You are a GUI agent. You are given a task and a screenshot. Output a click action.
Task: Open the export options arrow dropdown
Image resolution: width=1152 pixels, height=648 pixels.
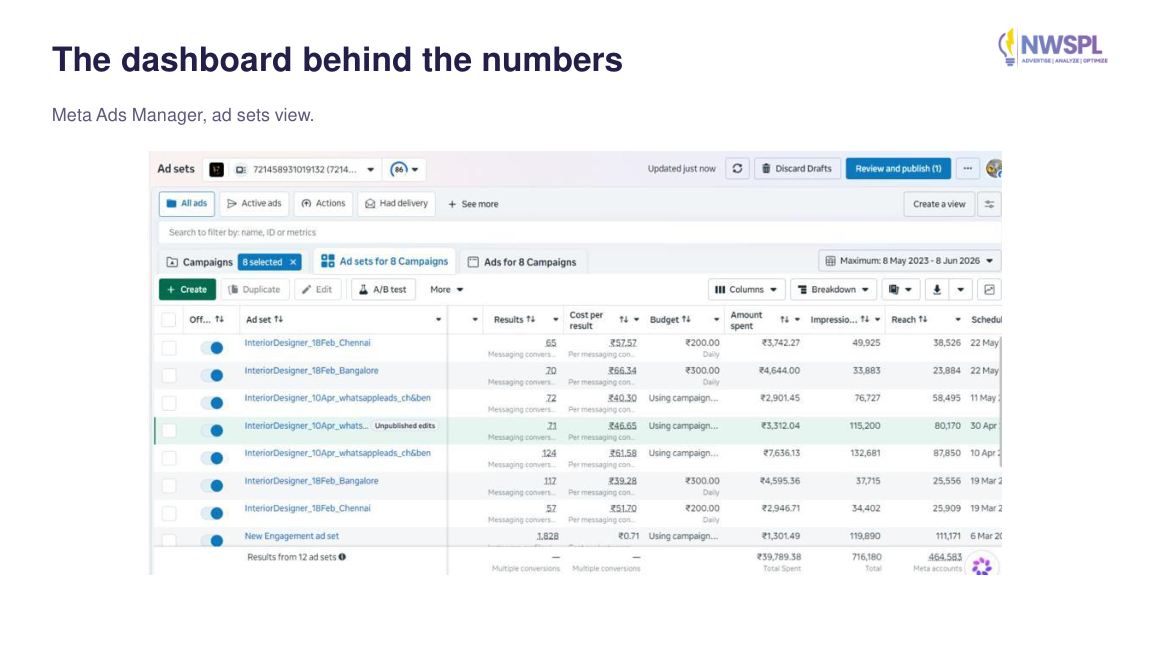[x=960, y=289]
